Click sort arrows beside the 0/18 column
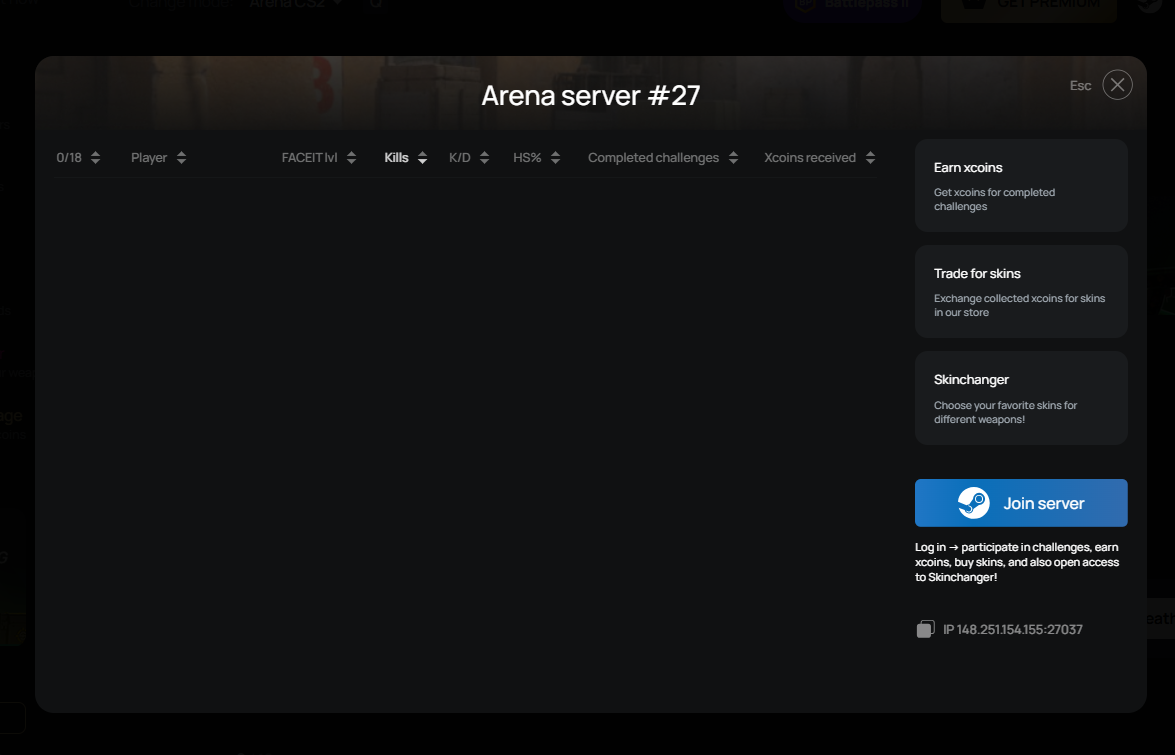The image size is (1175, 755). [95, 158]
